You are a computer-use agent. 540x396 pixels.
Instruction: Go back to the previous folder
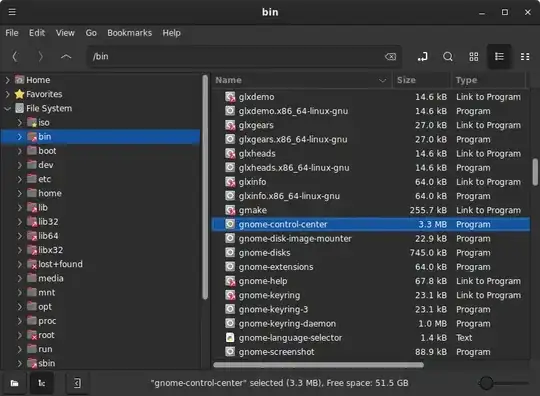tap(15, 56)
